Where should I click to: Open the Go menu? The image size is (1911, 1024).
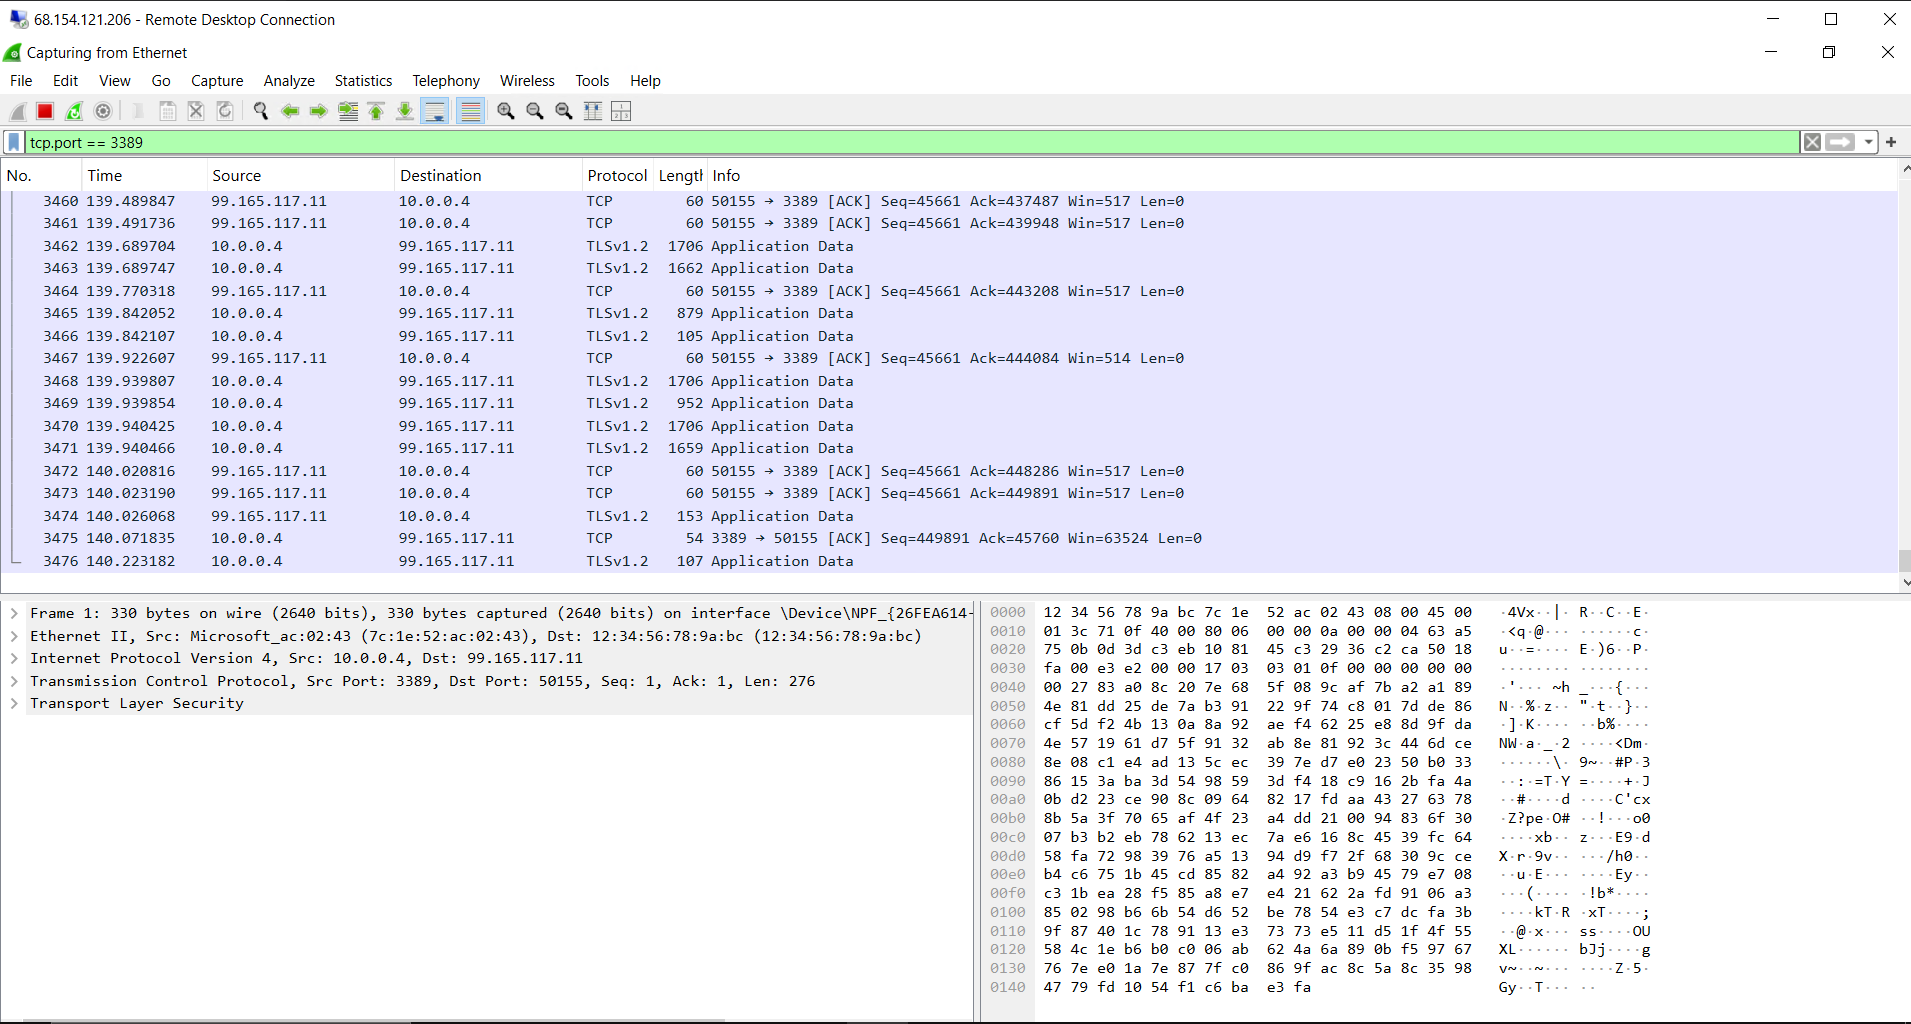point(161,81)
